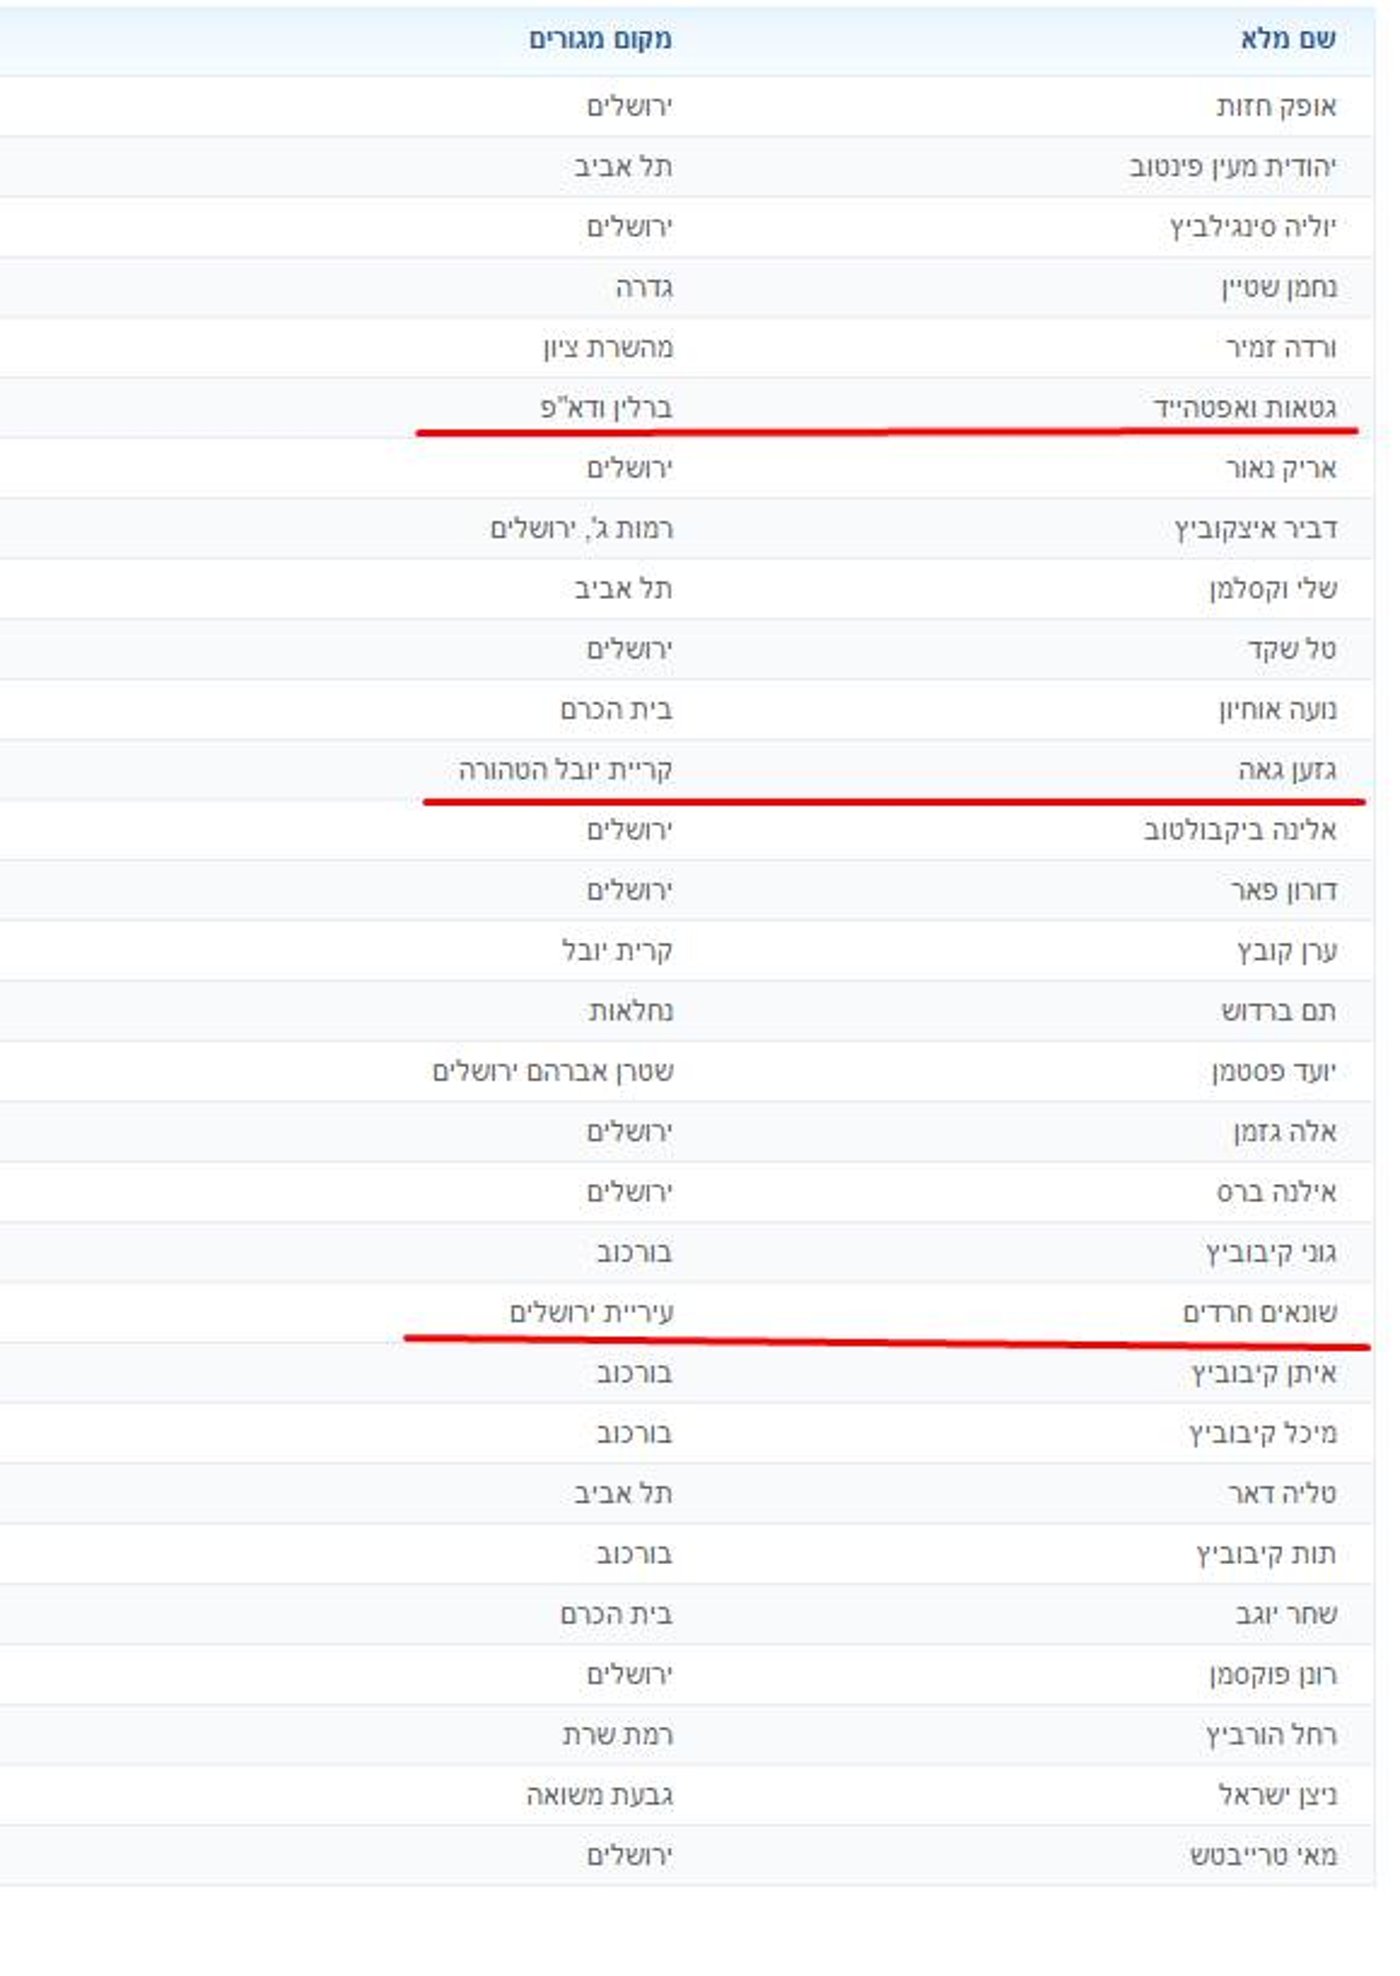Image resolution: width=1400 pixels, height=1976 pixels.
Task: Select the last name 'מאי טרייבטש'
Action: (x=1263, y=1855)
